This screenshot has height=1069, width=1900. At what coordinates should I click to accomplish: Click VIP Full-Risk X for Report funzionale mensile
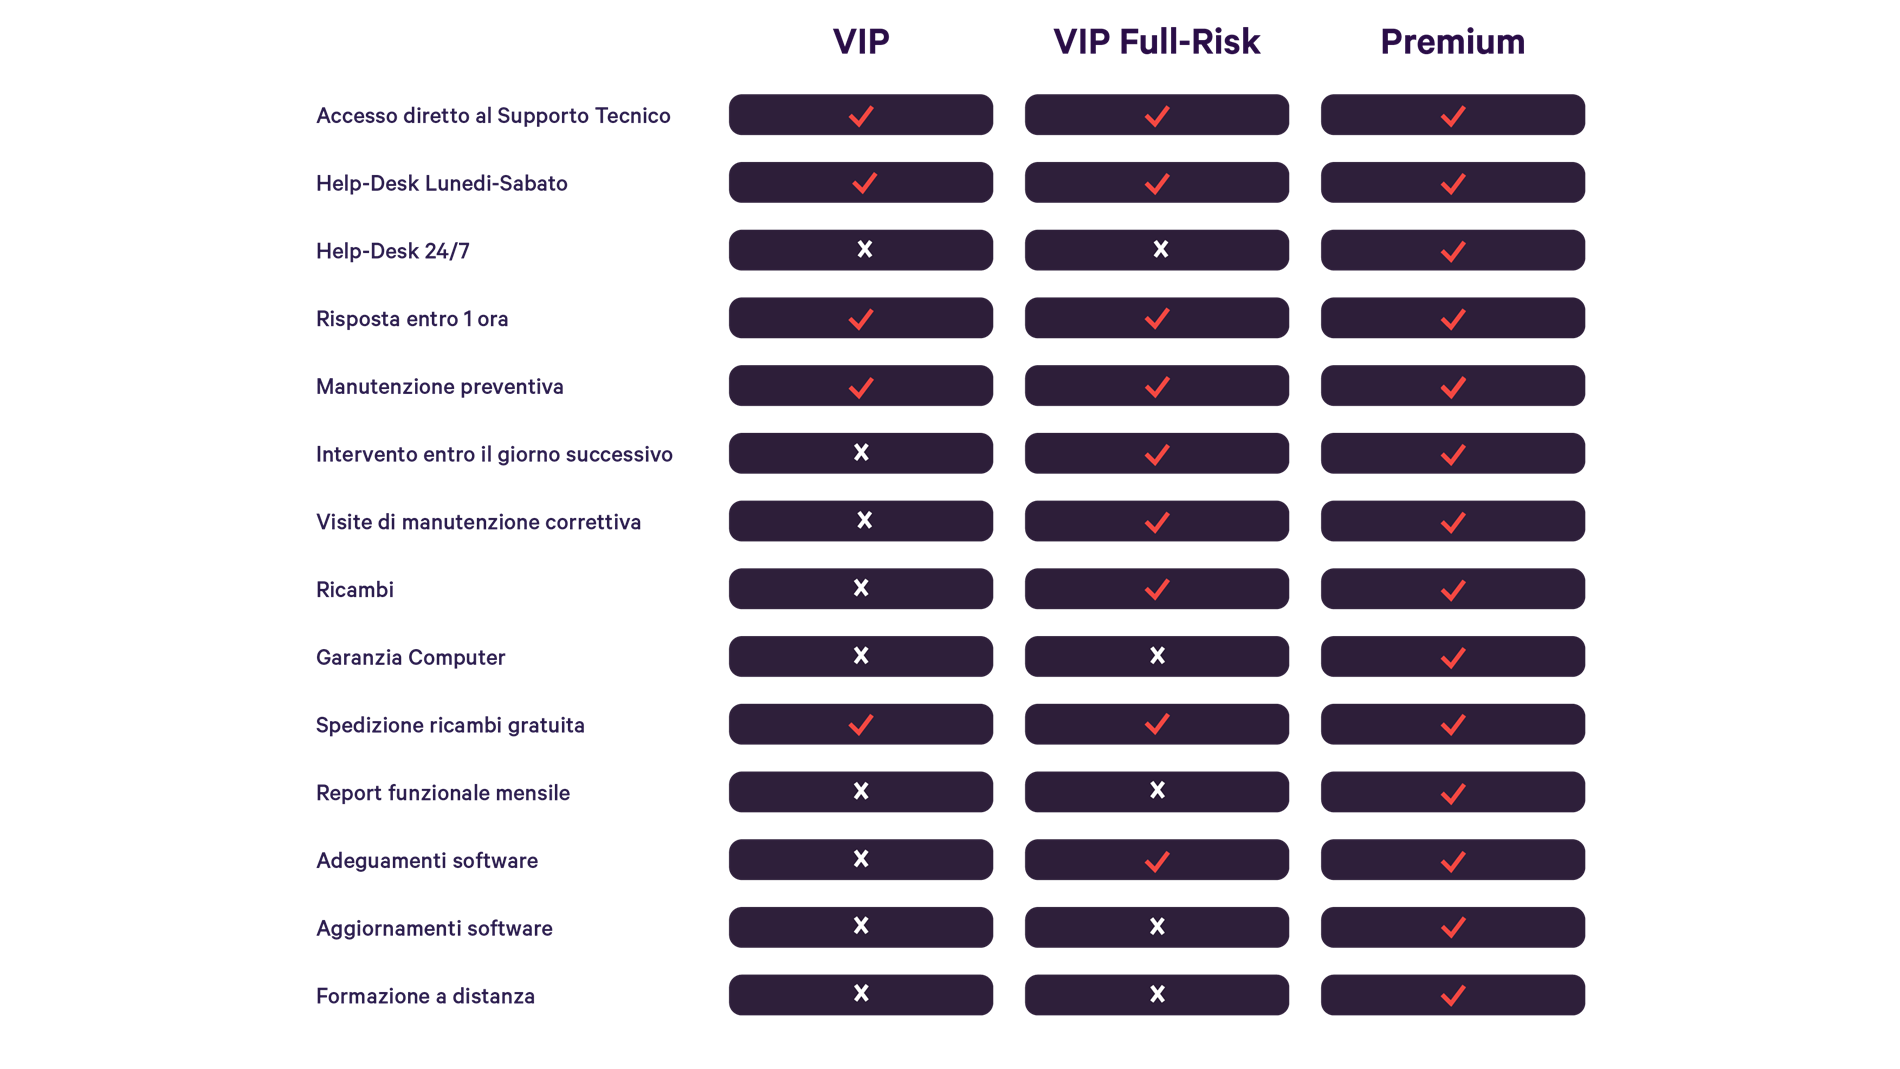1157,791
